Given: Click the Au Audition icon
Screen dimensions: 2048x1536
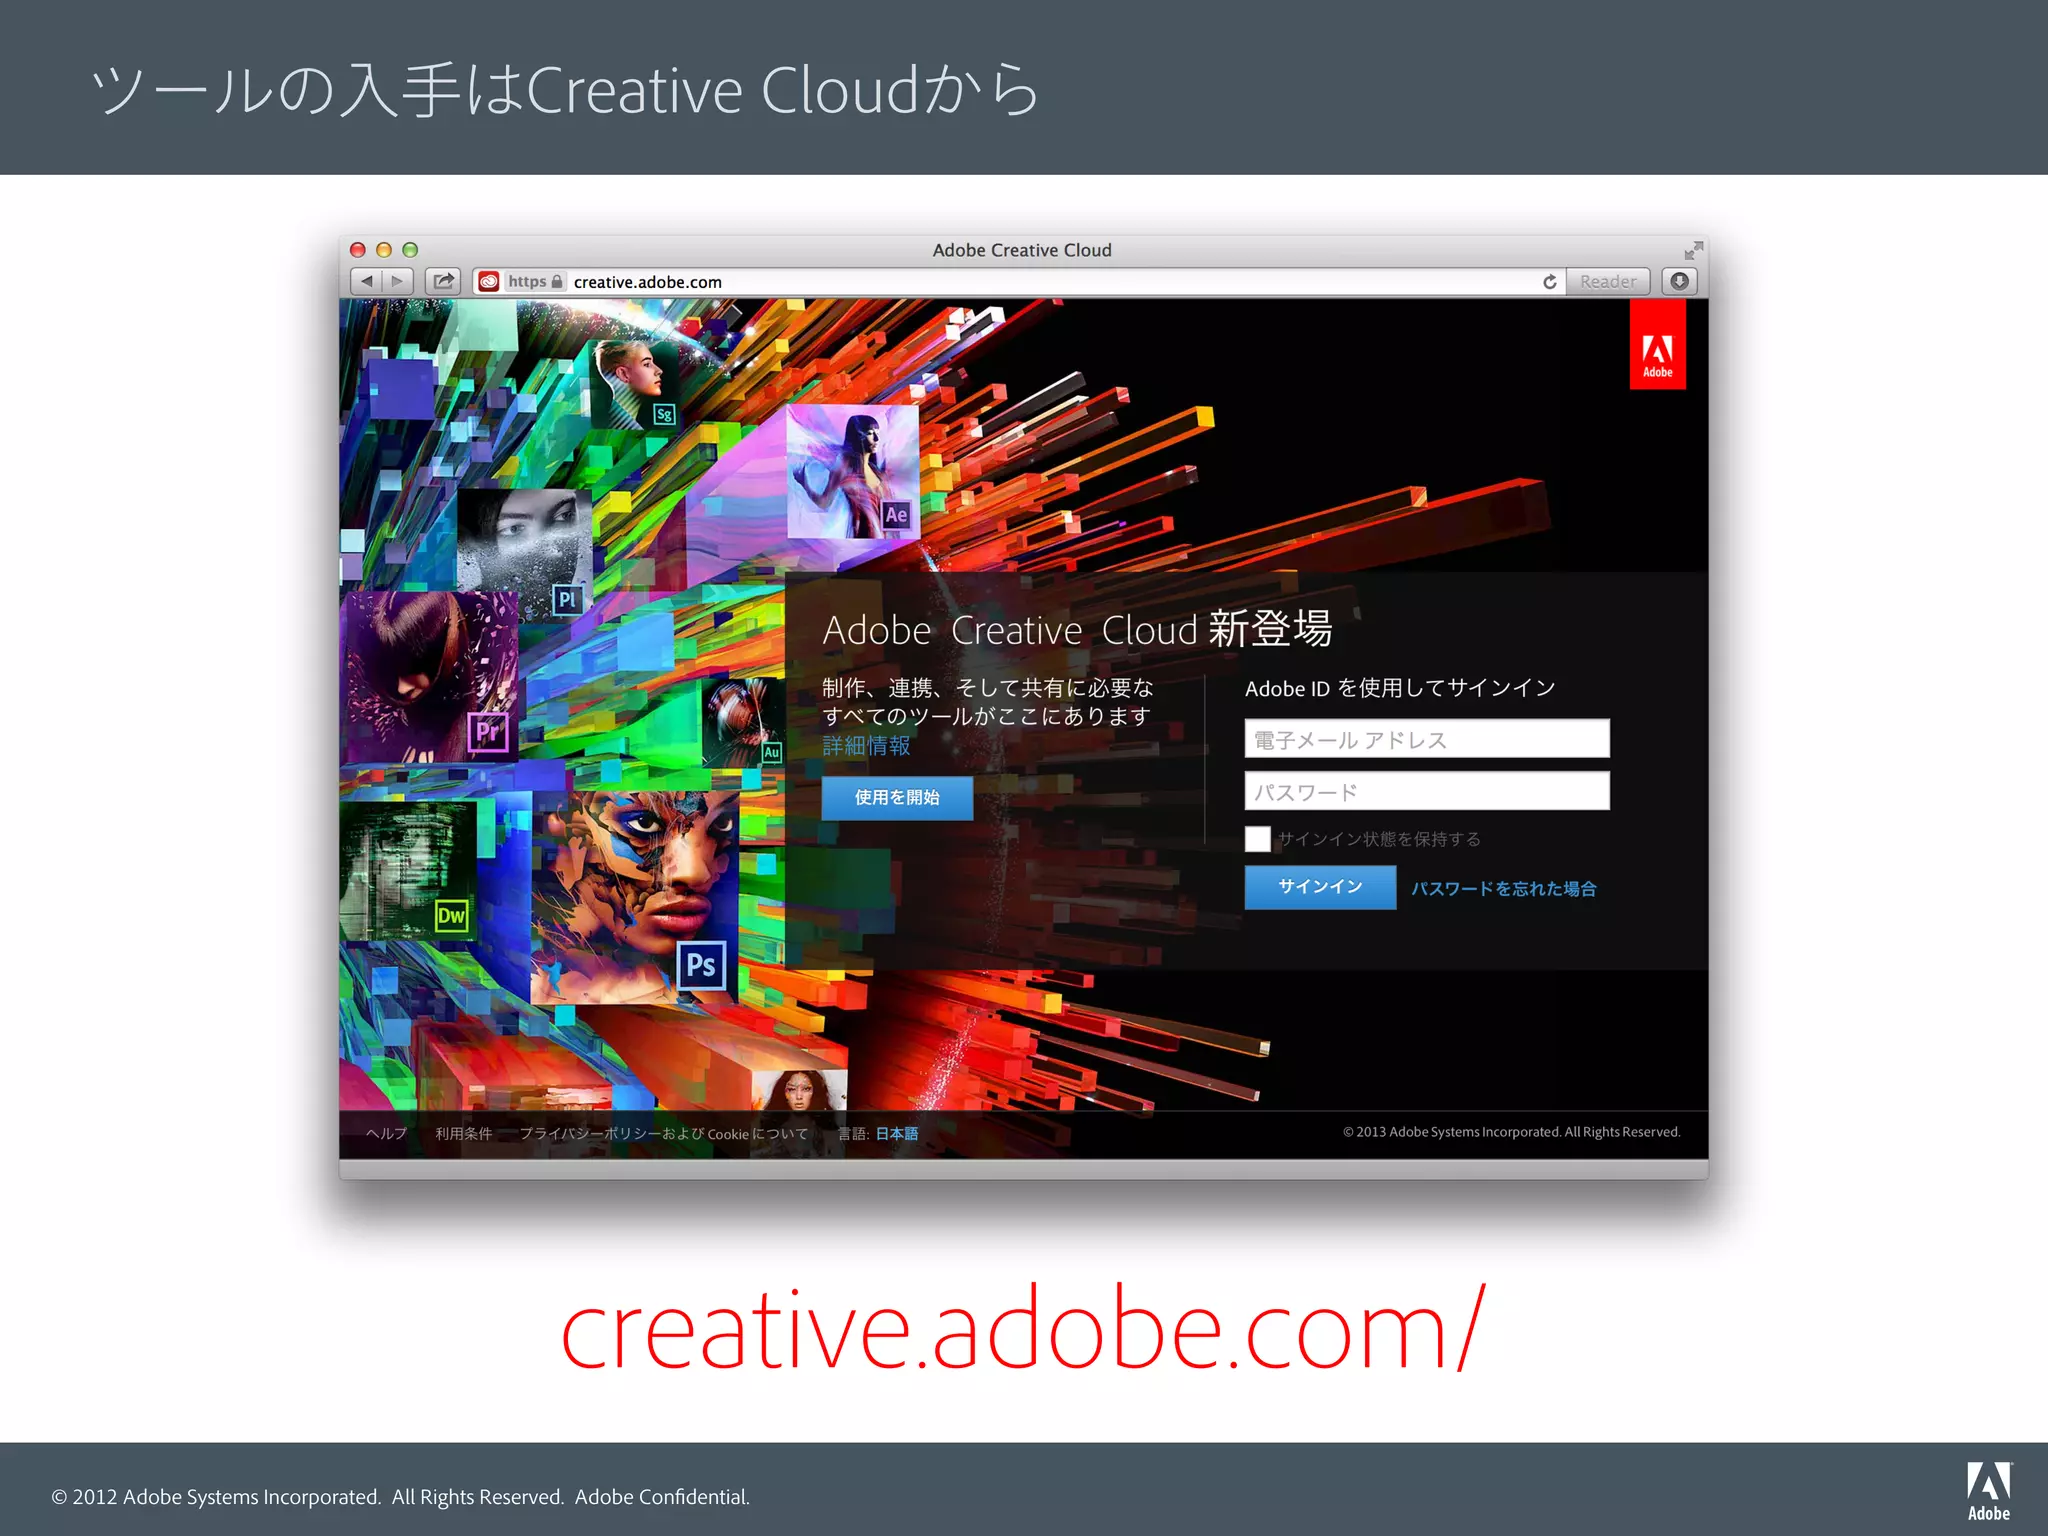Looking at the screenshot, I should (x=771, y=752).
